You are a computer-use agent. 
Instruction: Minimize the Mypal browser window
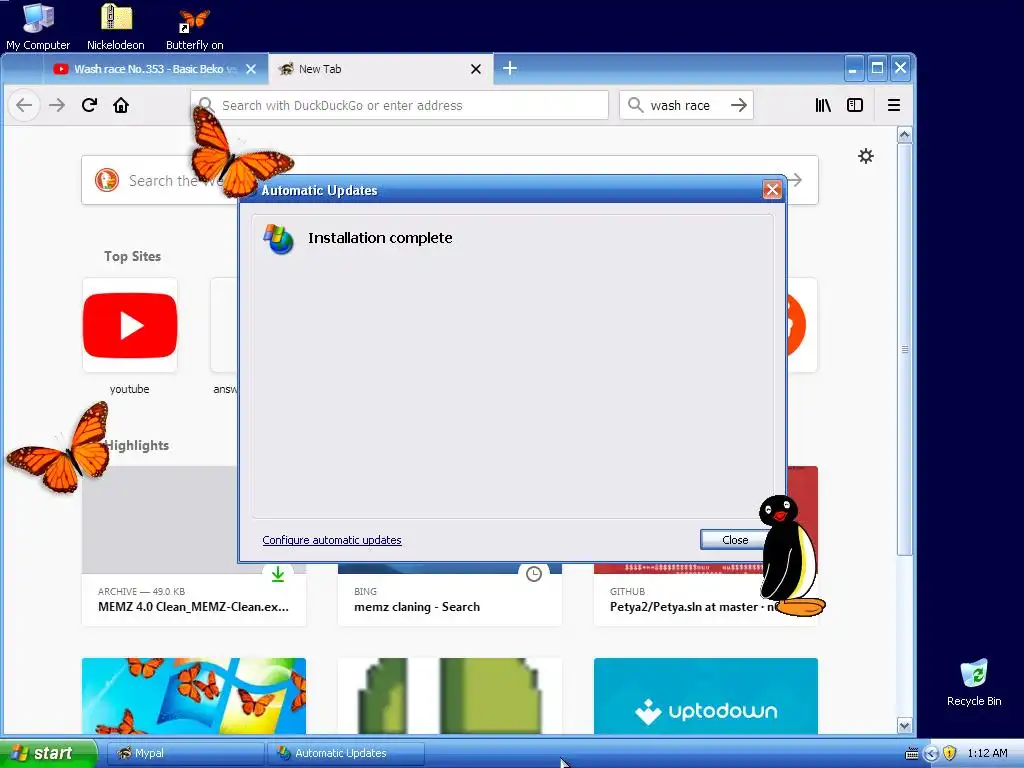click(853, 68)
